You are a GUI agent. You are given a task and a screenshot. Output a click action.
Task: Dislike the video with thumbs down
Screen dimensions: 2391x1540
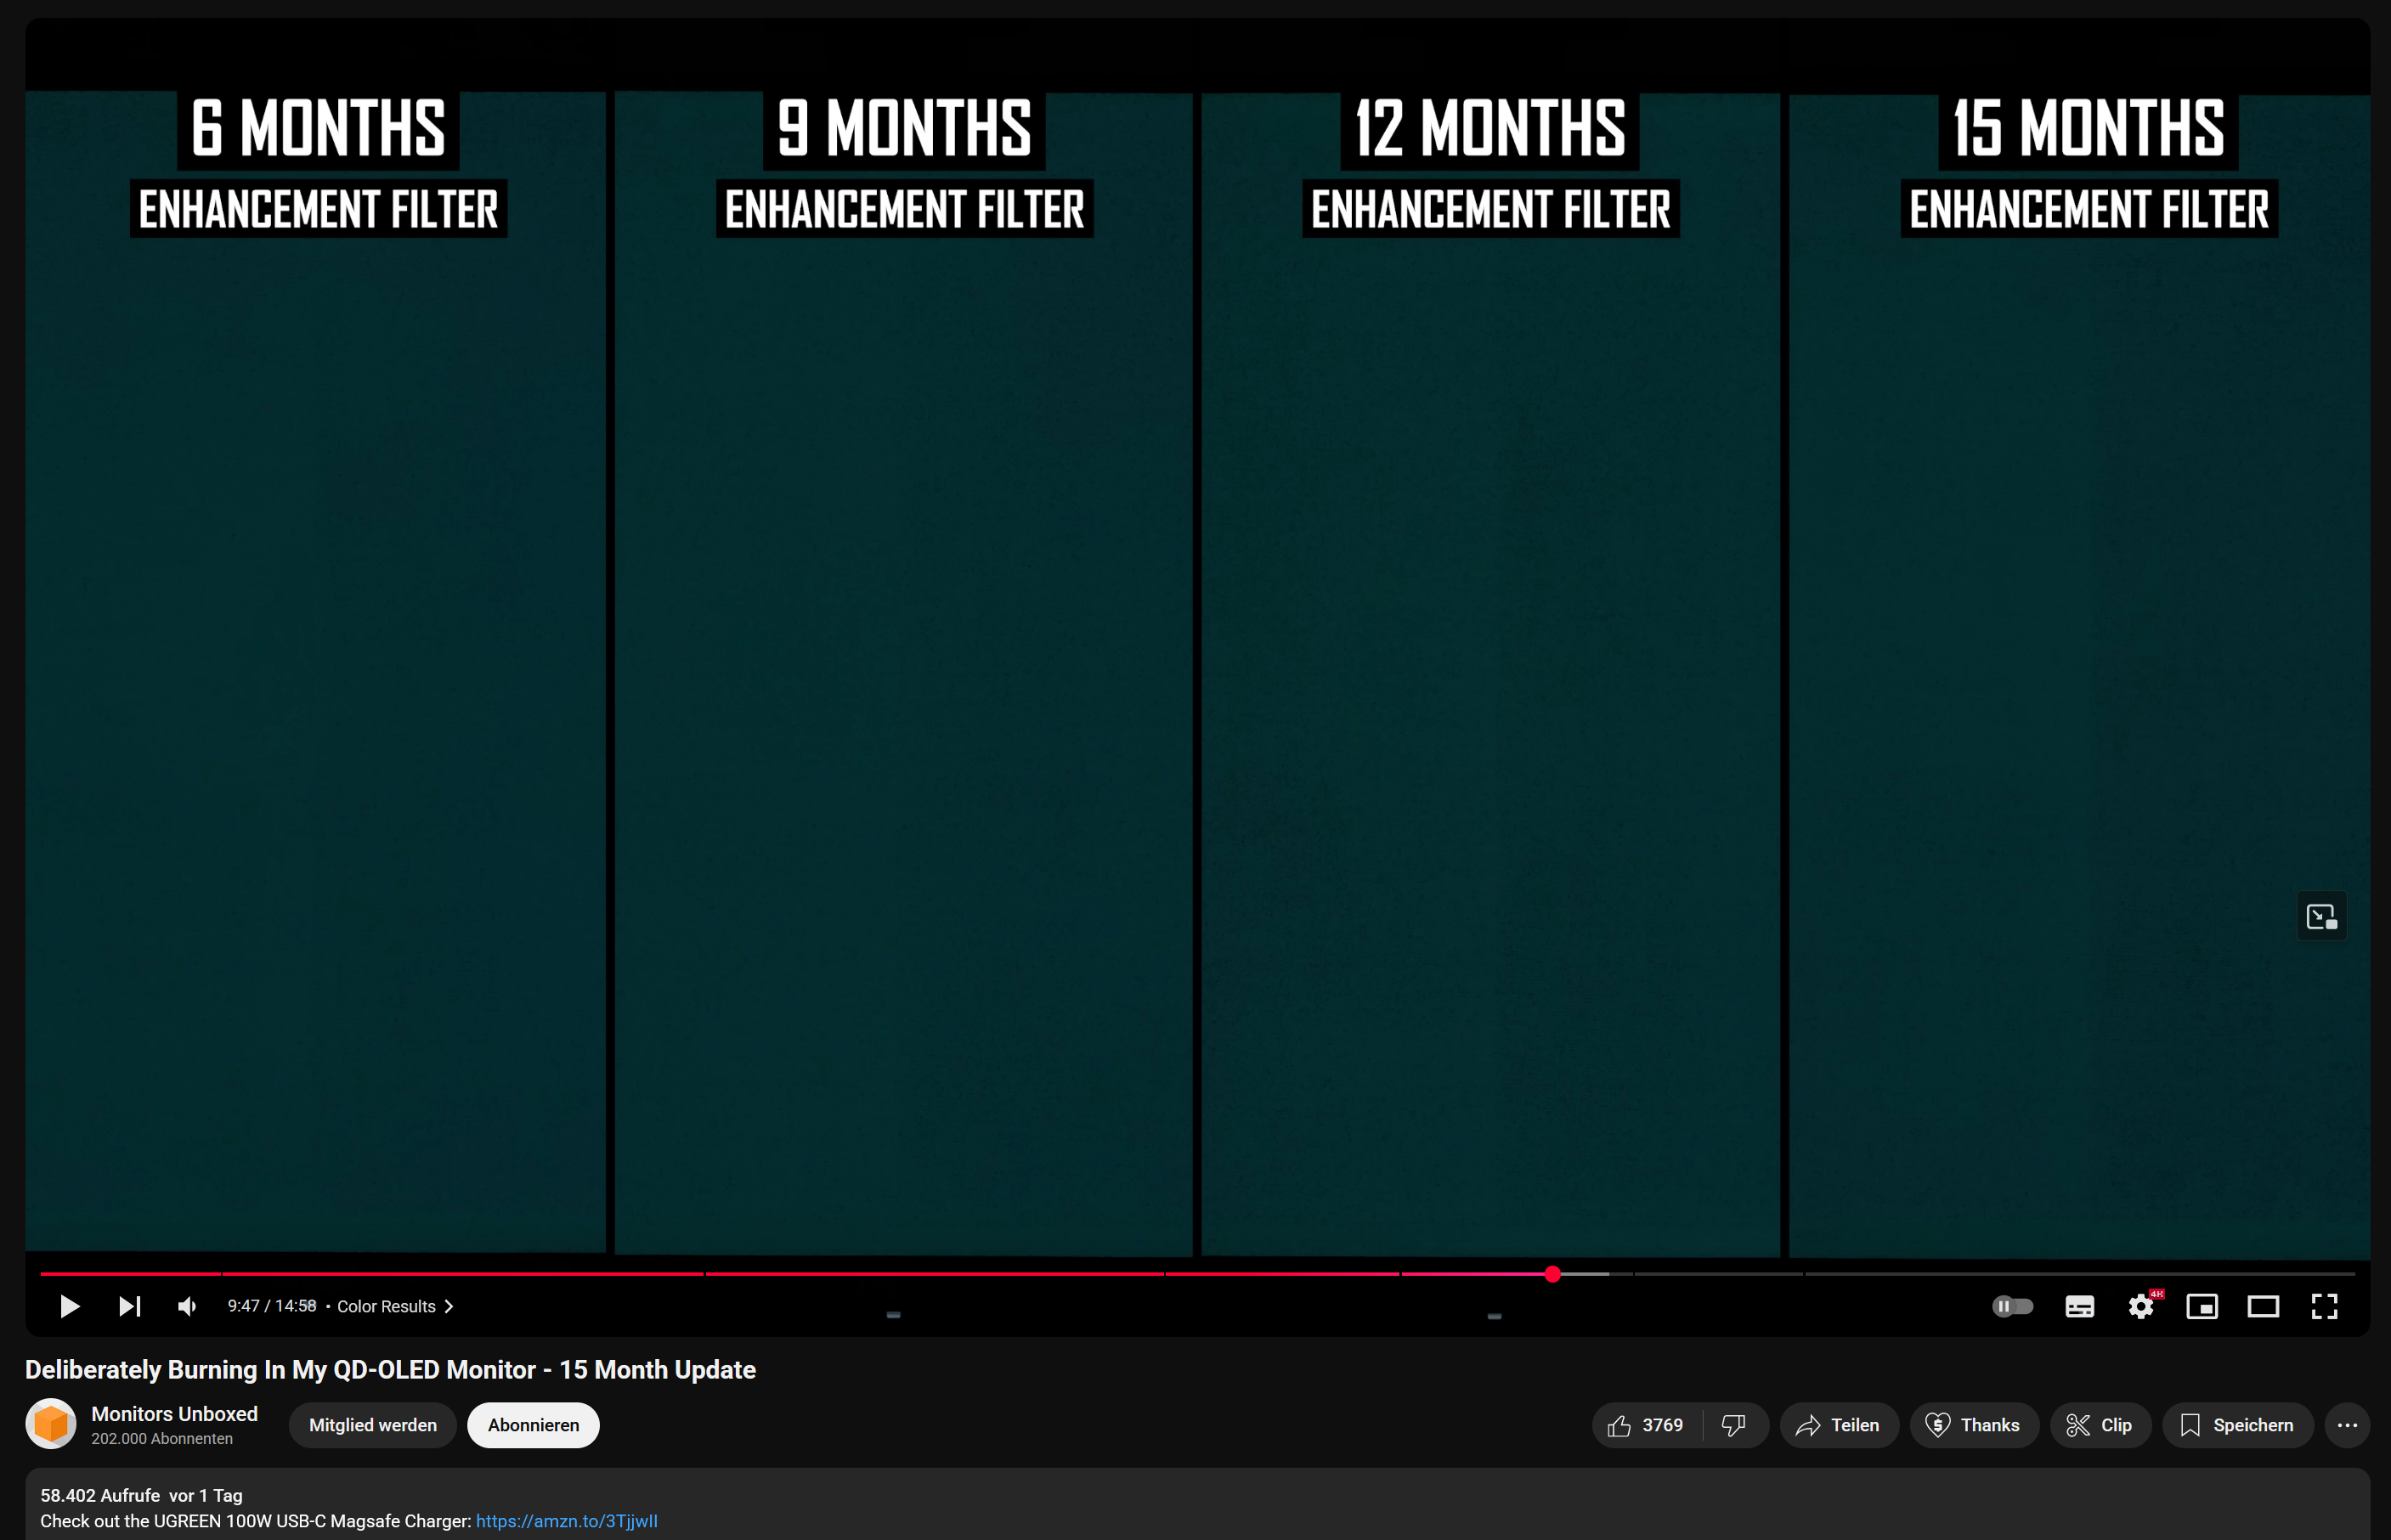[1734, 1425]
